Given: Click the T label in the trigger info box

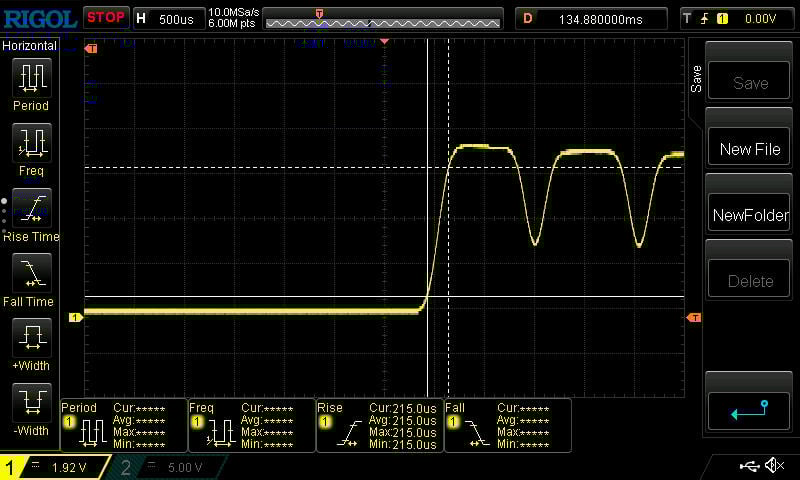Looking at the screenshot, I should click(687, 19).
